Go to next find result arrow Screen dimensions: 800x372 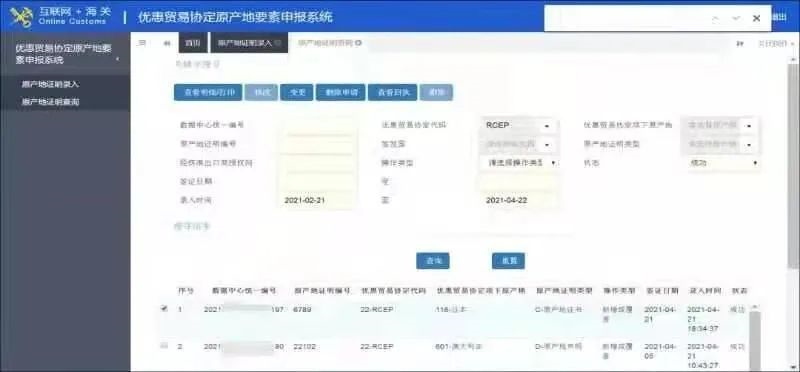(x=736, y=18)
